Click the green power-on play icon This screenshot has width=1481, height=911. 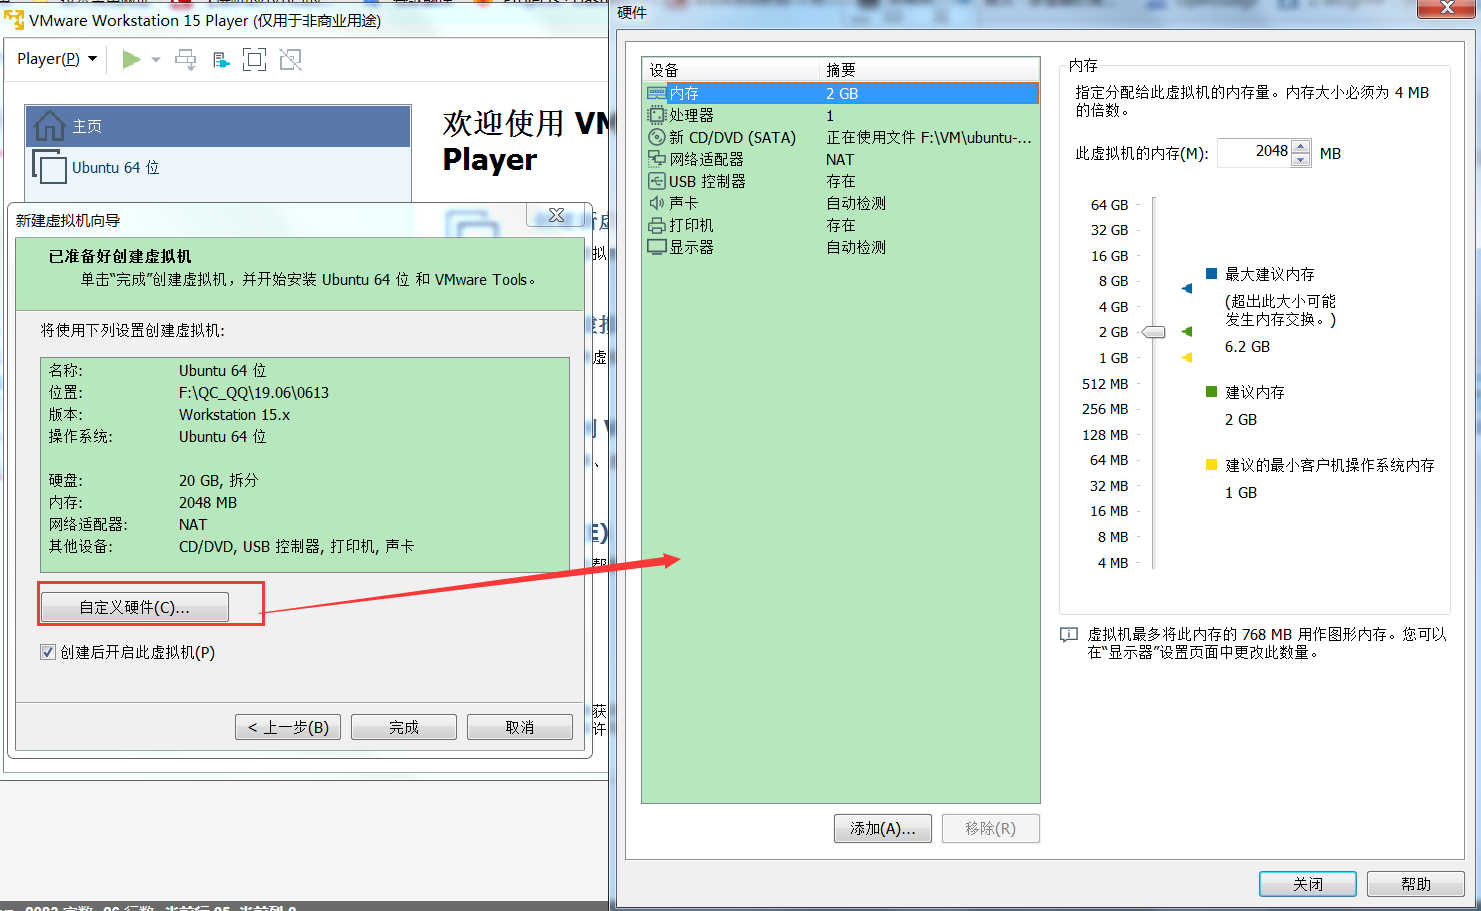point(131,60)
